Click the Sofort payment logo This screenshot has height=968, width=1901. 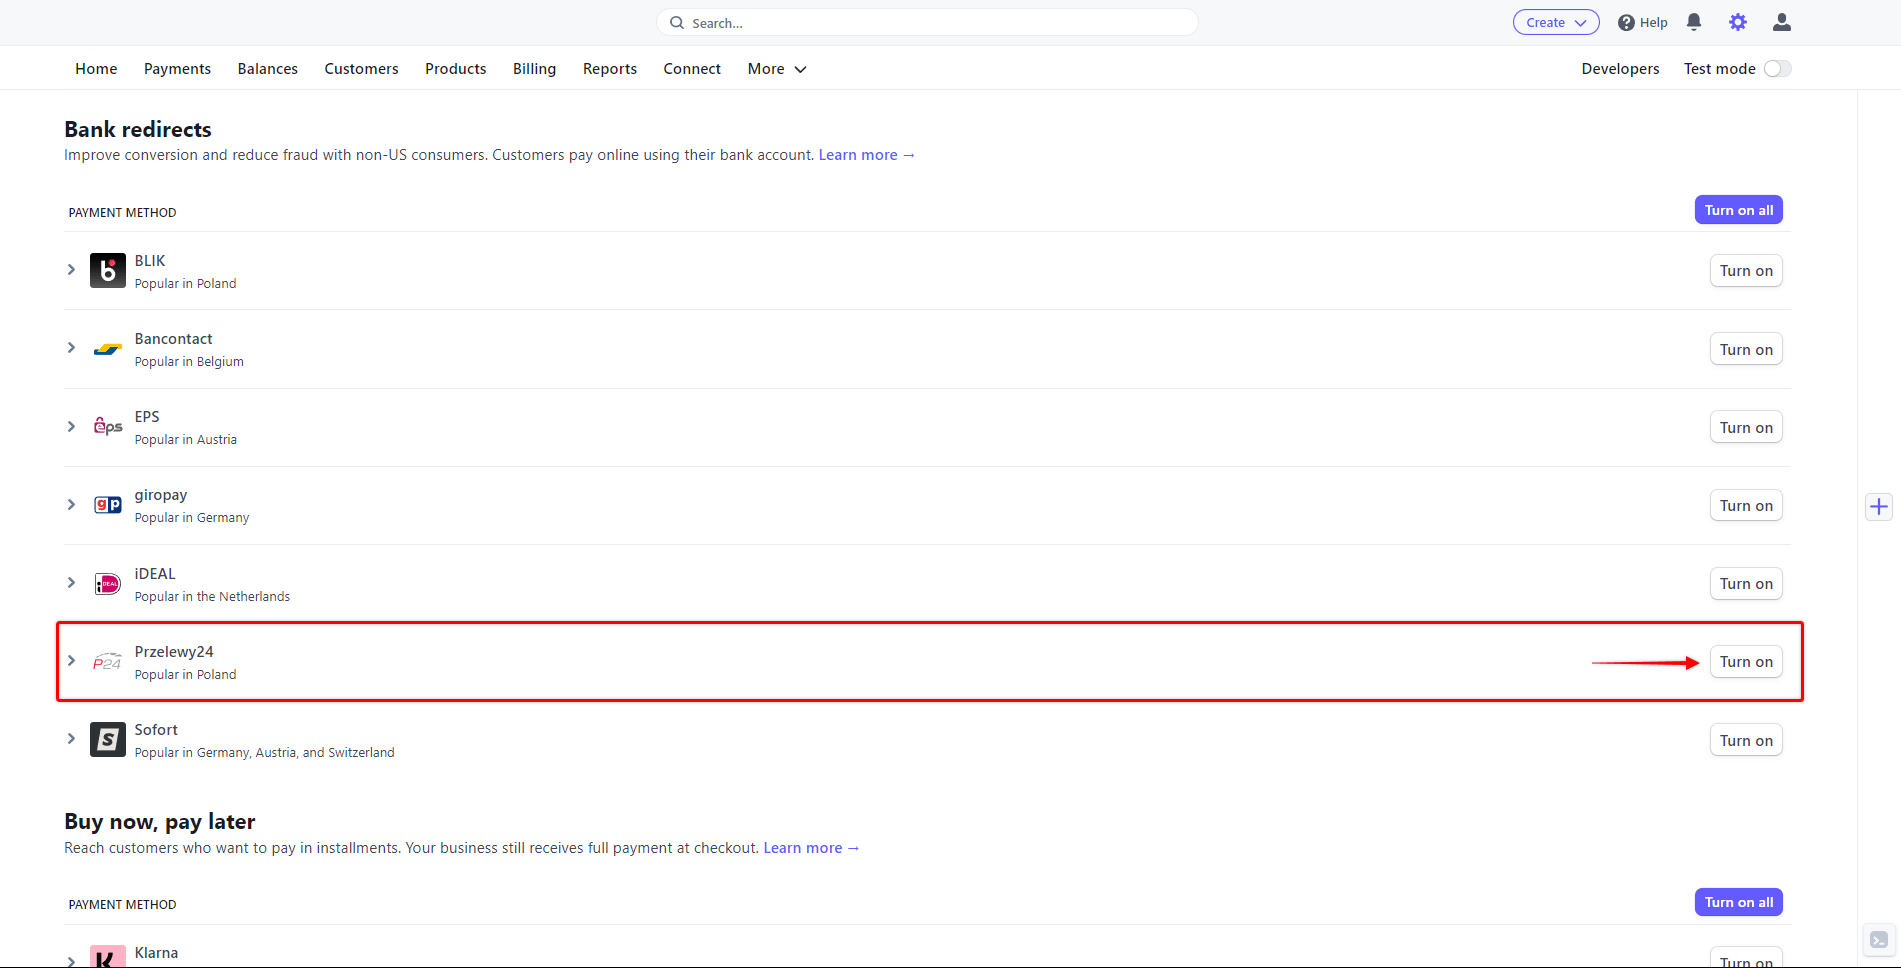pyautogui.click(x=108, y=740)
